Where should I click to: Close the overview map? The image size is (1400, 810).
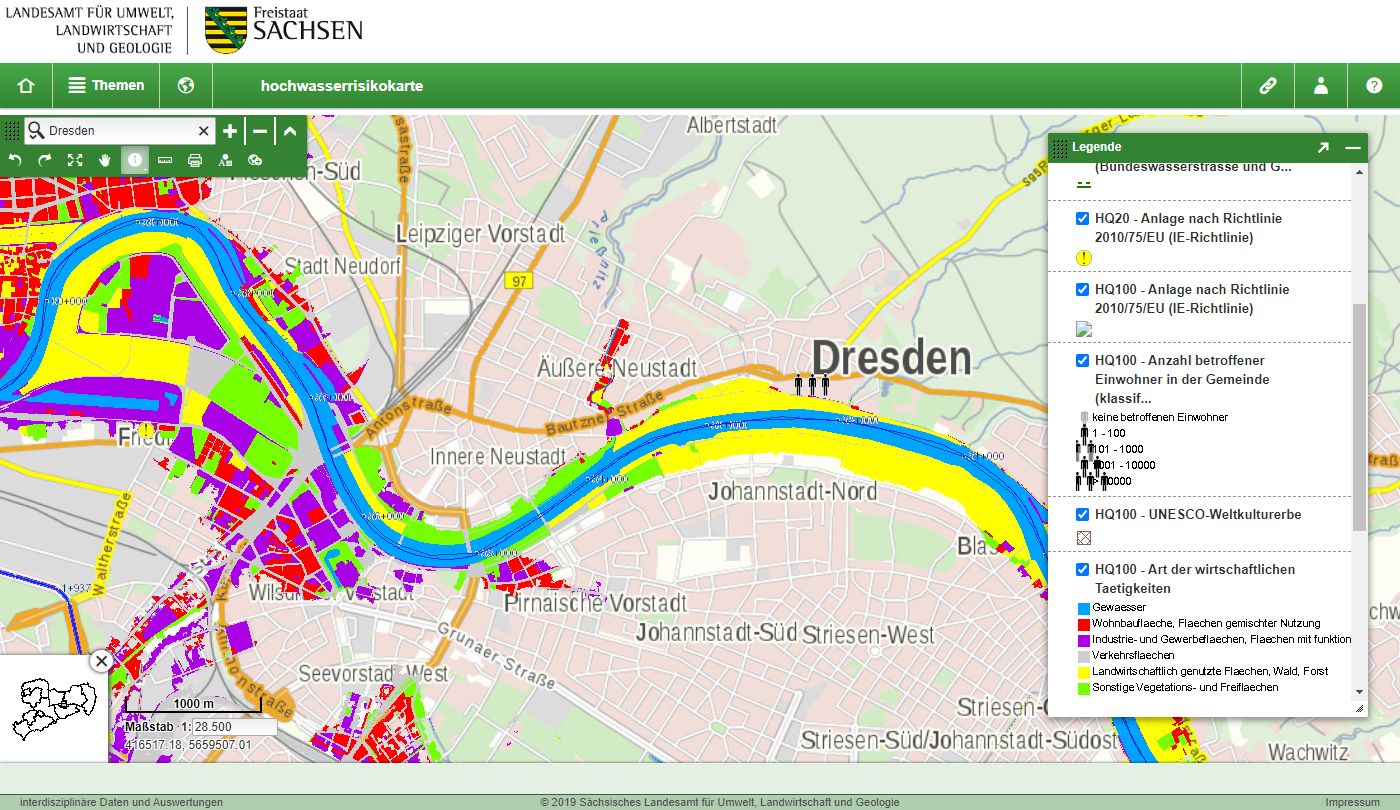coord(101,661)
